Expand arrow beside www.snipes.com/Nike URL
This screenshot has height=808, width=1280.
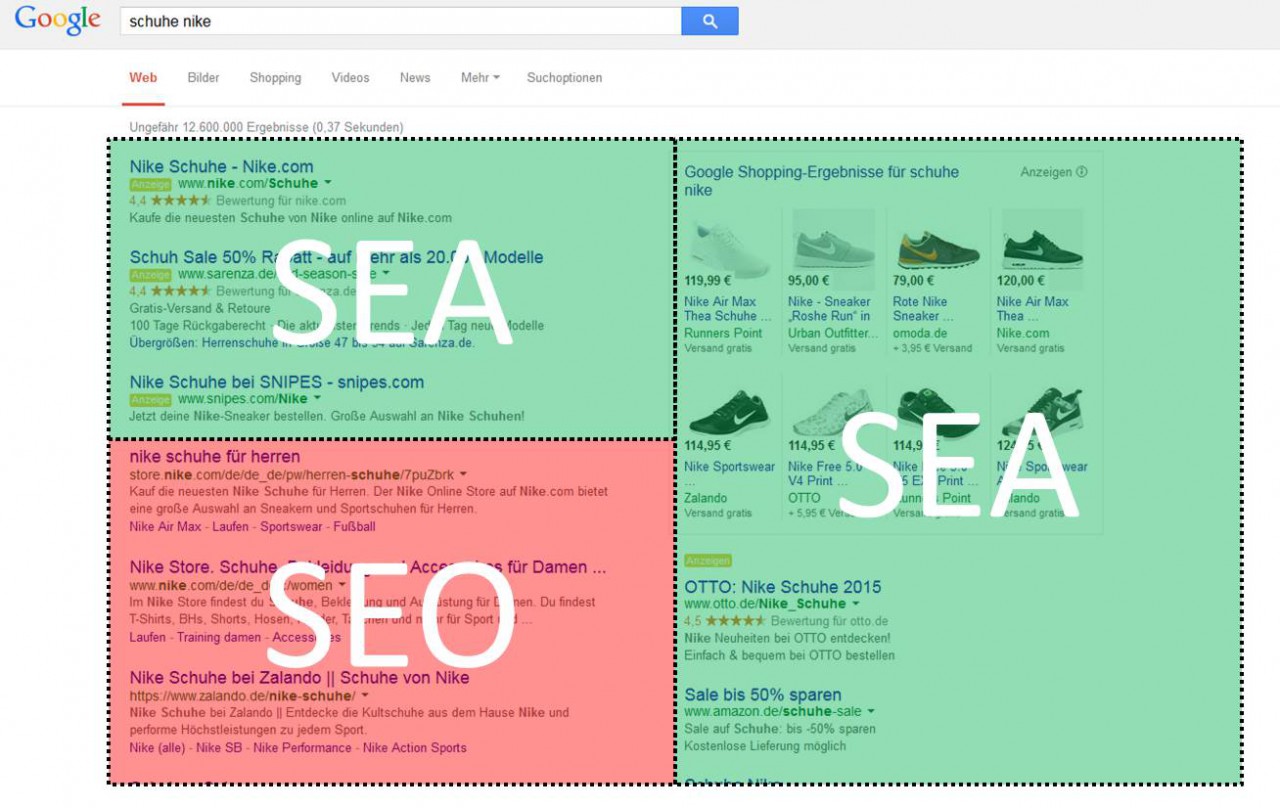[x=317, y=398]
